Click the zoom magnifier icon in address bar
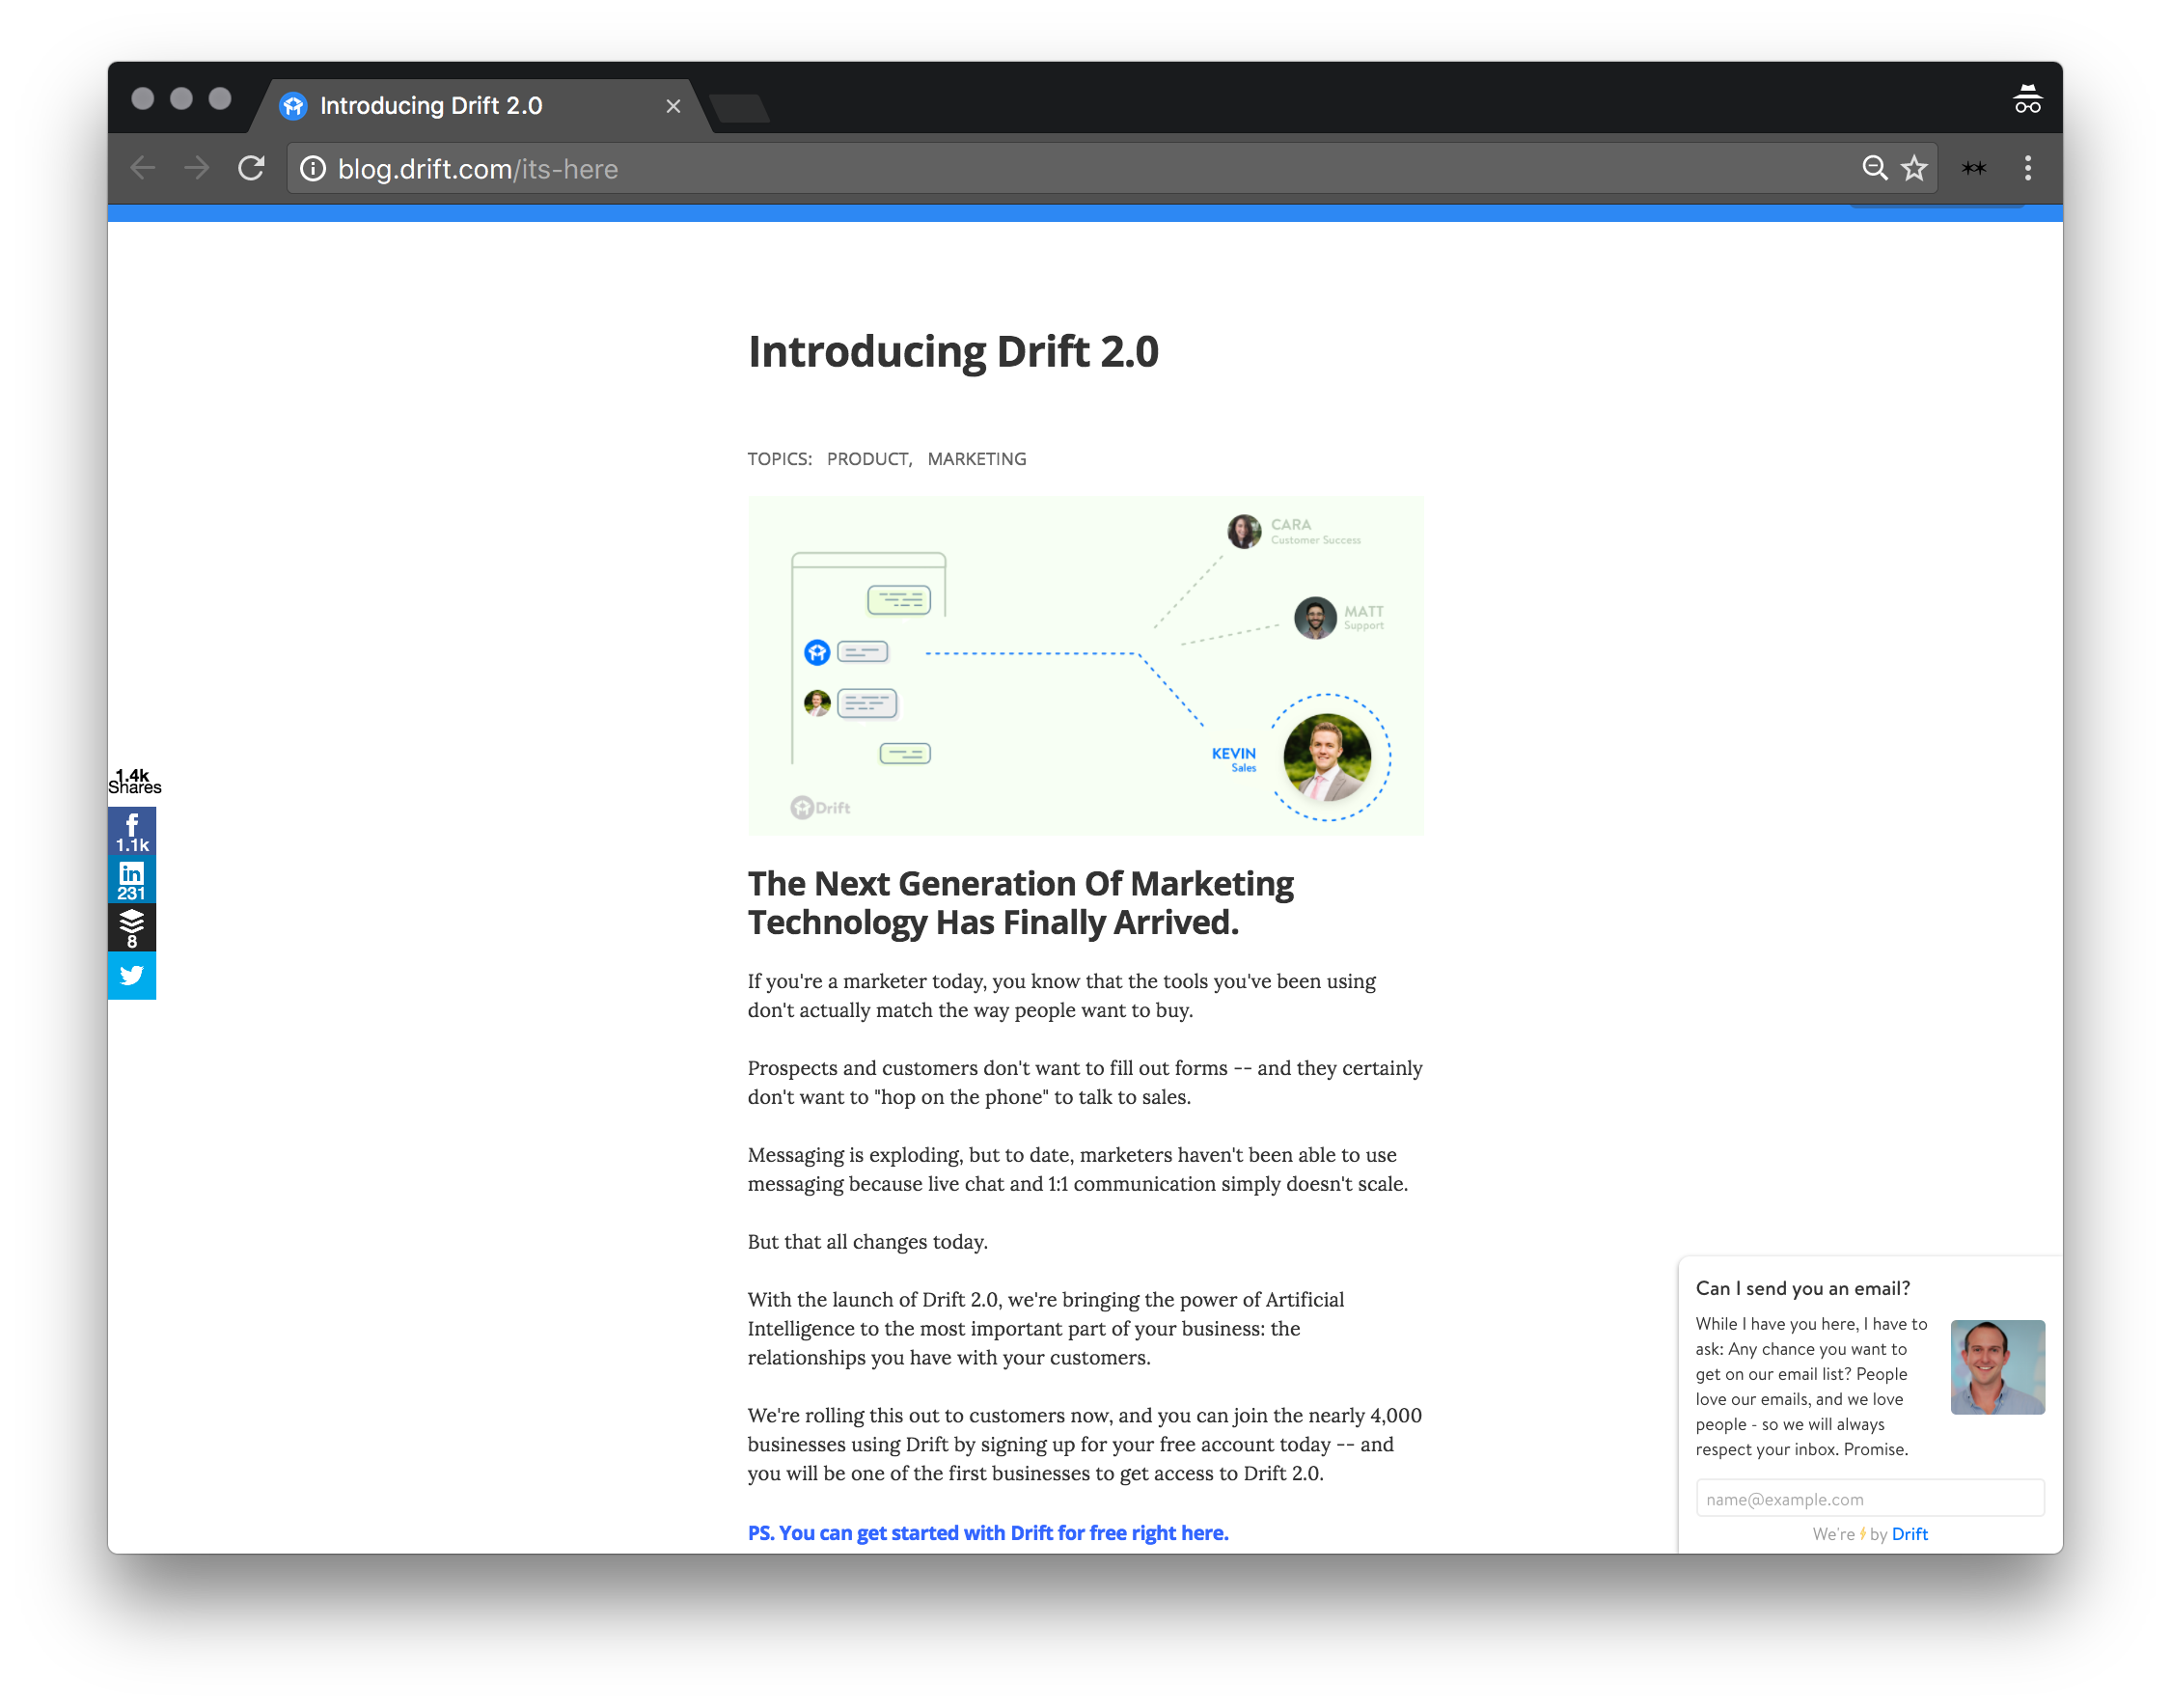Image resolution: width=2171 pixels, height=1708 pixels. tap(1874, 168)
